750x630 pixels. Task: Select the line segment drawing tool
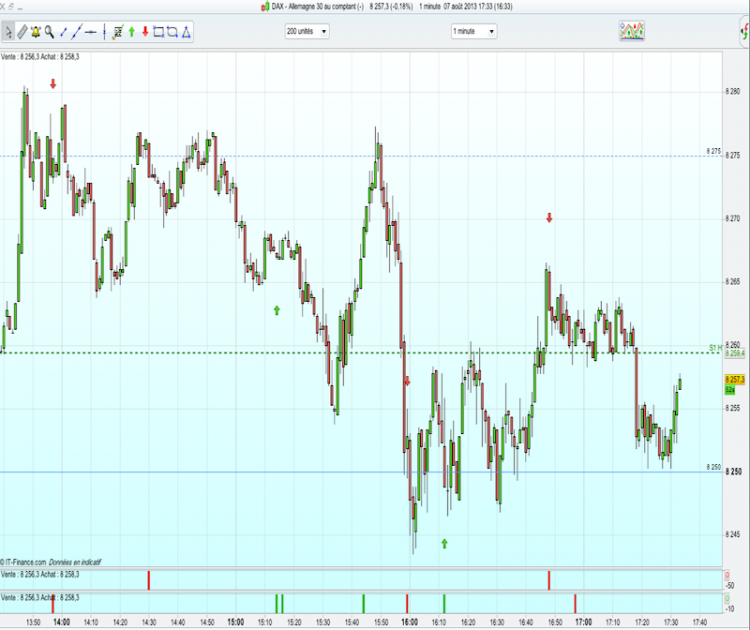(x=63, y=32)
